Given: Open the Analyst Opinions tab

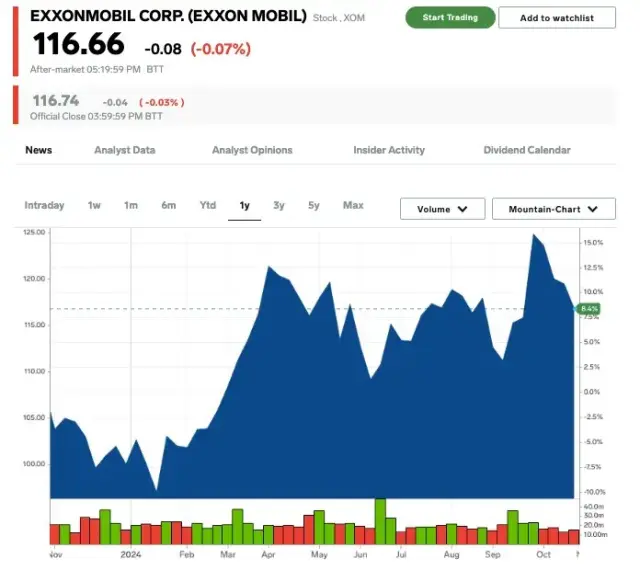Looking at the screenshot, I should click(252, 150).
